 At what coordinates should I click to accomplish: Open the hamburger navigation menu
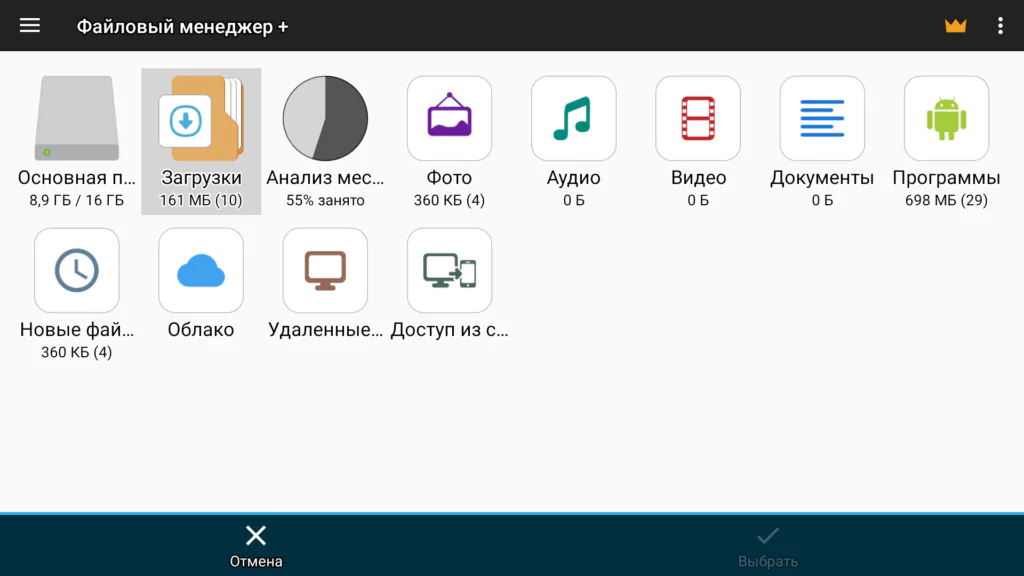tap(29, 25)
